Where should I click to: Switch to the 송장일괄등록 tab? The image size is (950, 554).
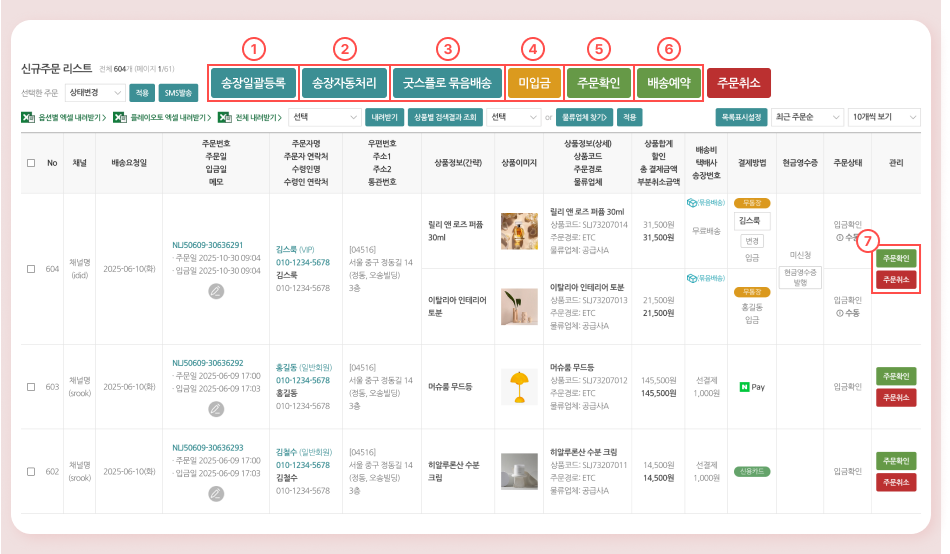[254, 81]
